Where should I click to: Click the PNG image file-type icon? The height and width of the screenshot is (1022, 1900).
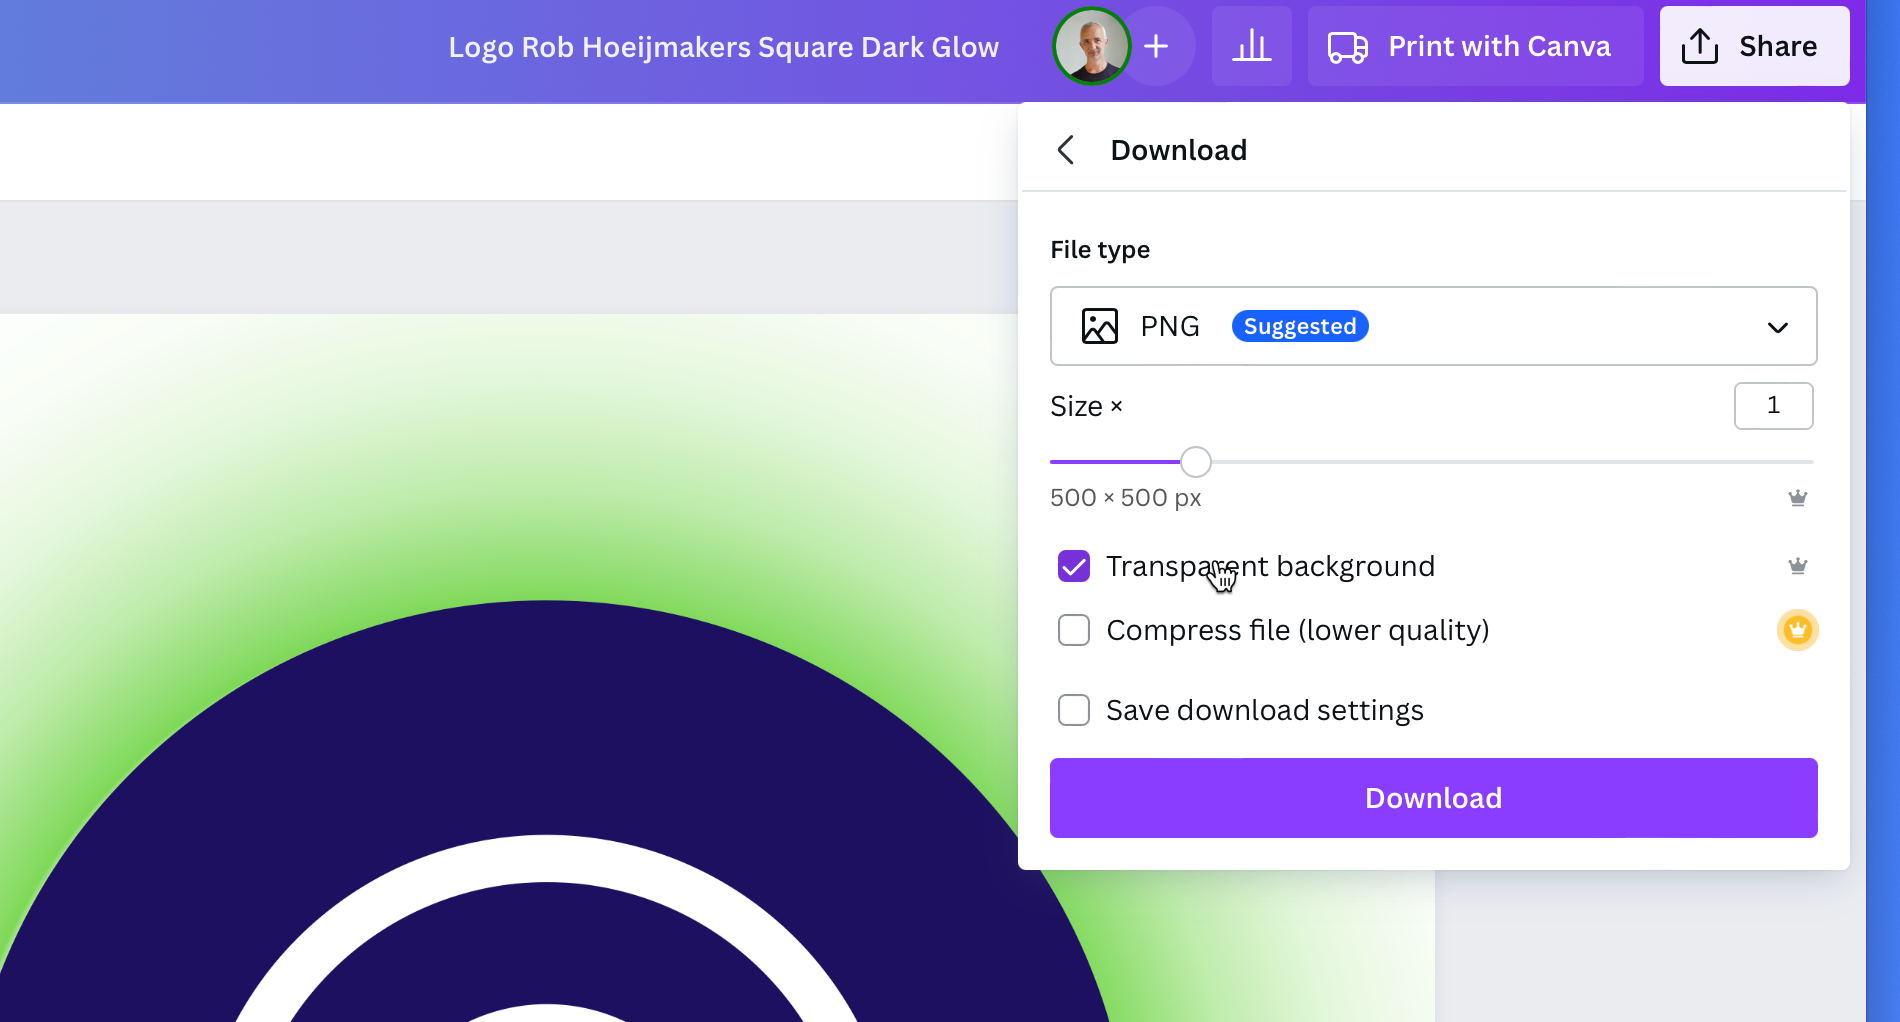1098,326
